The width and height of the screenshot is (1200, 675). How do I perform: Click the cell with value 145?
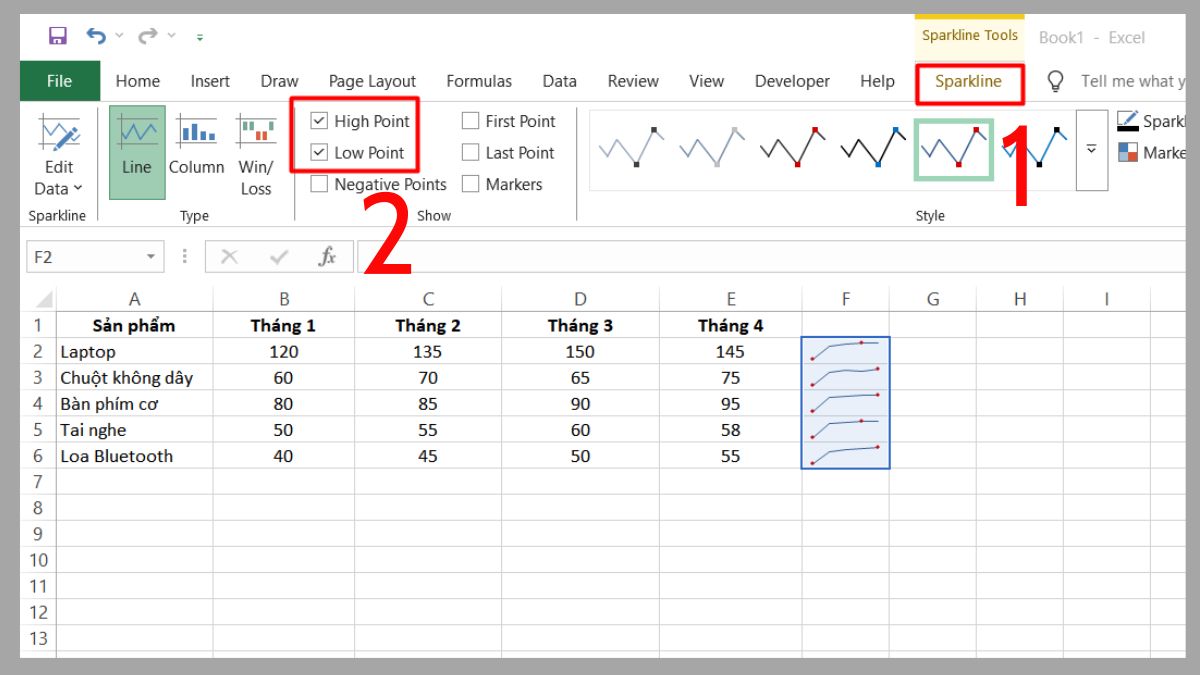[x=730, y=351]
